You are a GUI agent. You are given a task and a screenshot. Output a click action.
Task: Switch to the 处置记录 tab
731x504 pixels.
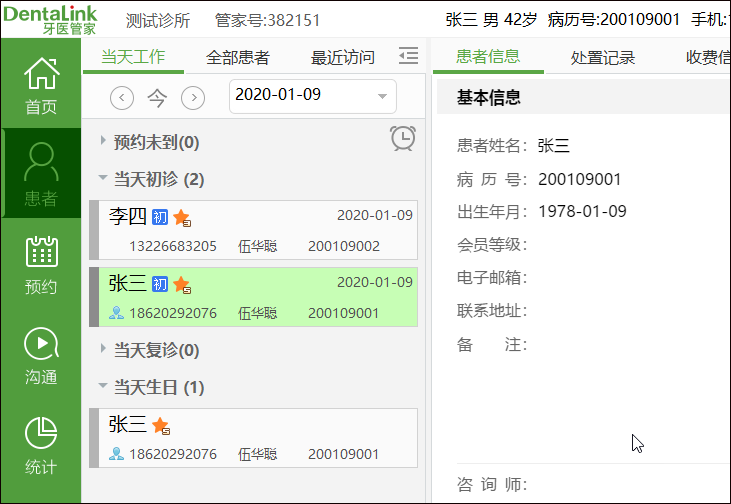click(603, 57)
